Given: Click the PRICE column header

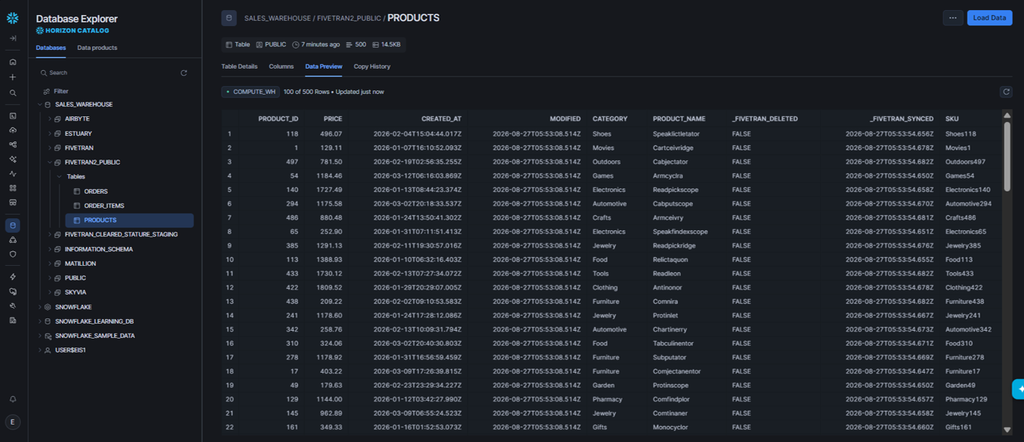Looking at the screenshot, I should [x=332, y=119].
